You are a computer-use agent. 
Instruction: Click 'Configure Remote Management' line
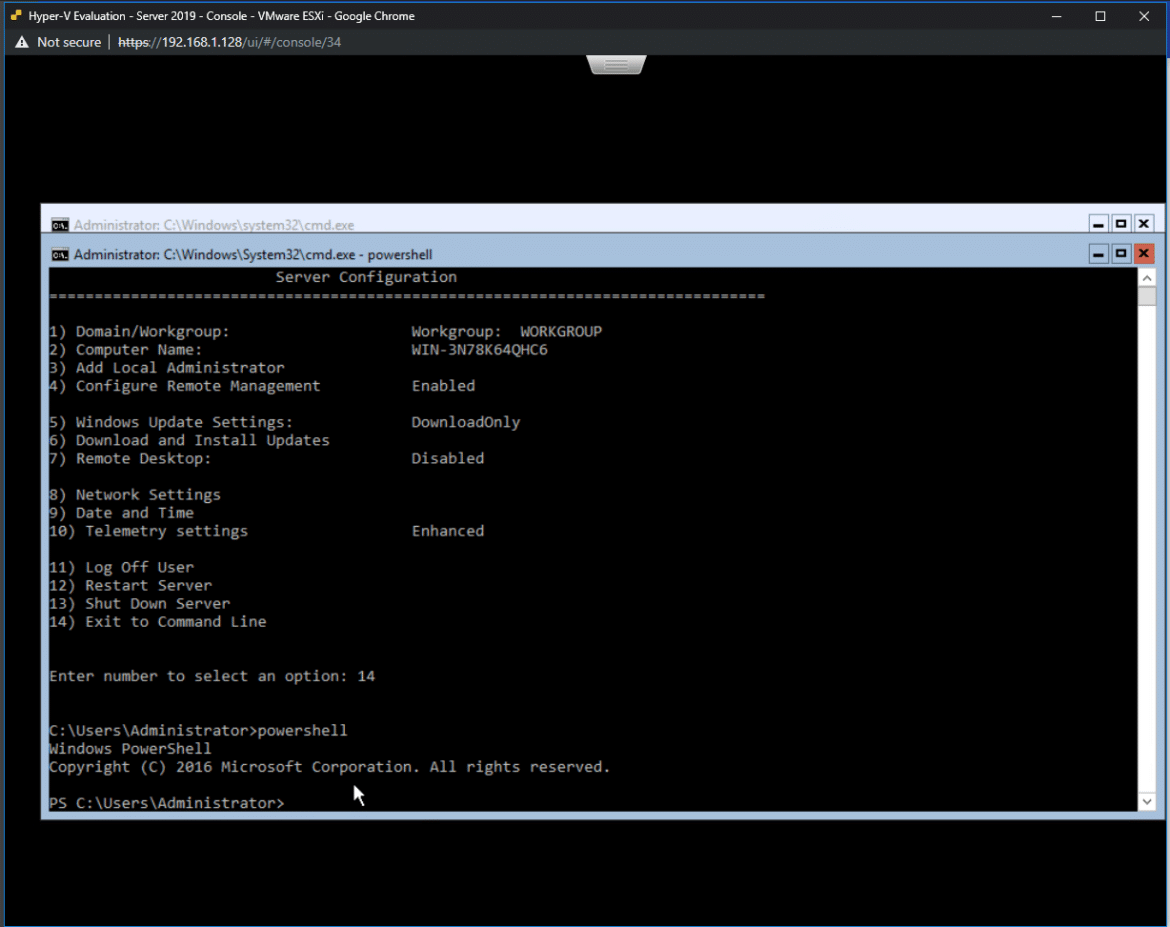tap(185, 386)
